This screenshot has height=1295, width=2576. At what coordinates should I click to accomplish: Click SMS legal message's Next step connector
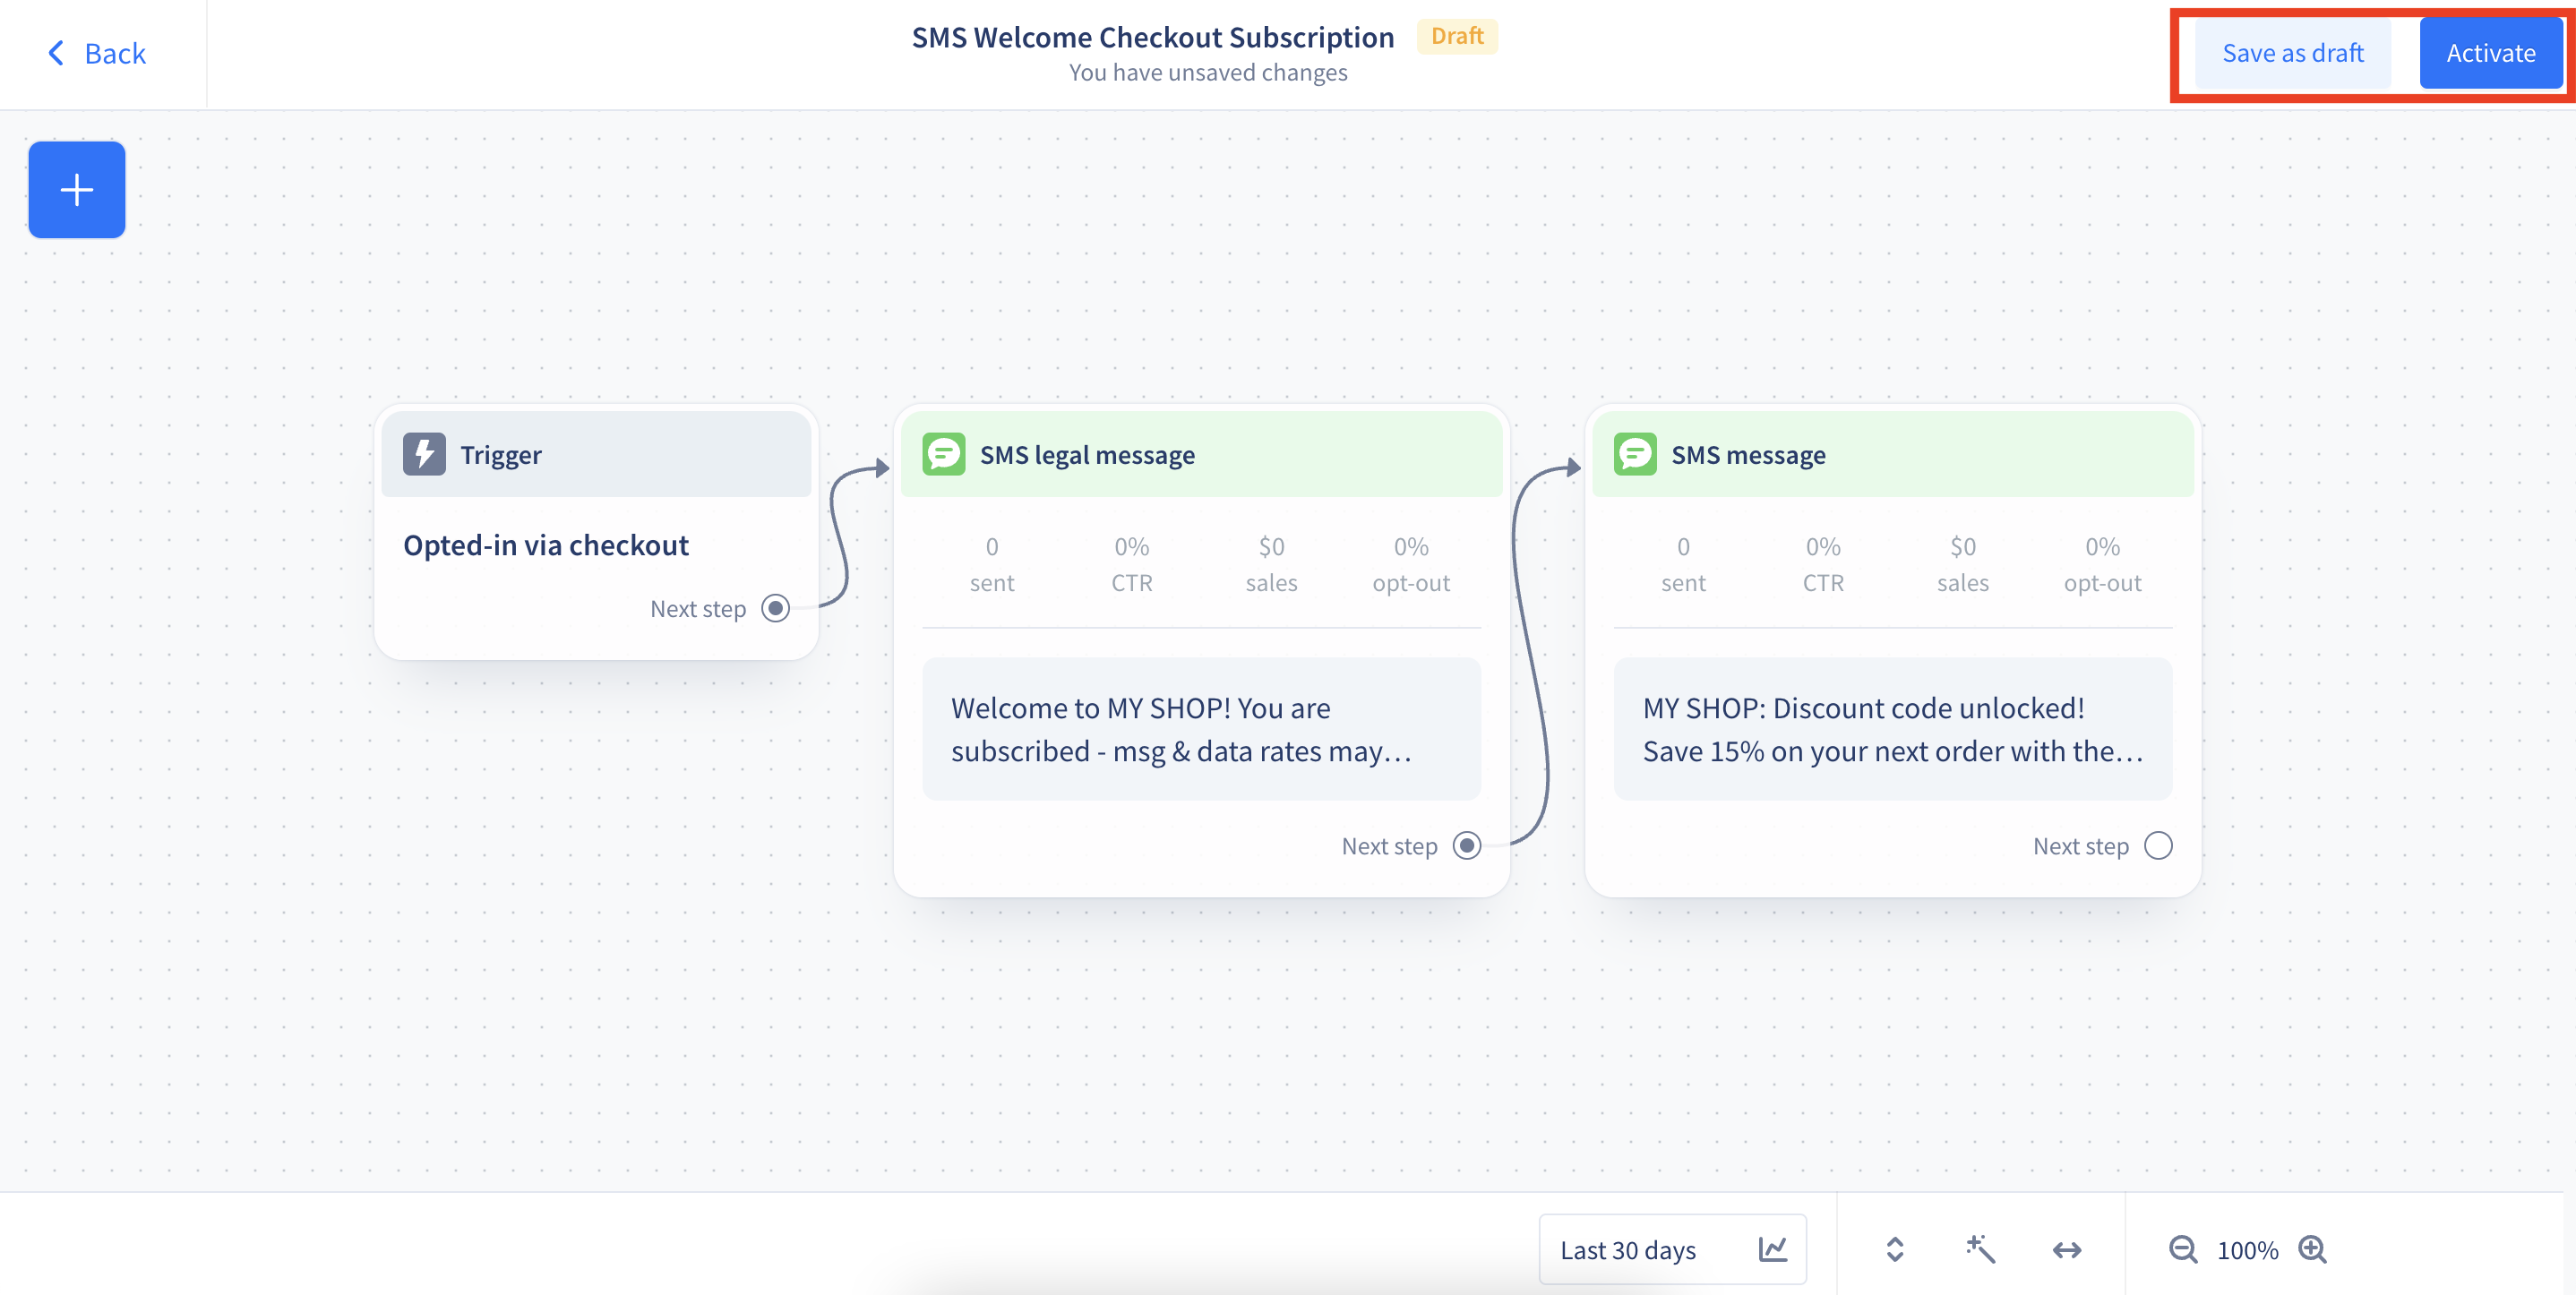coord(1467,845)
